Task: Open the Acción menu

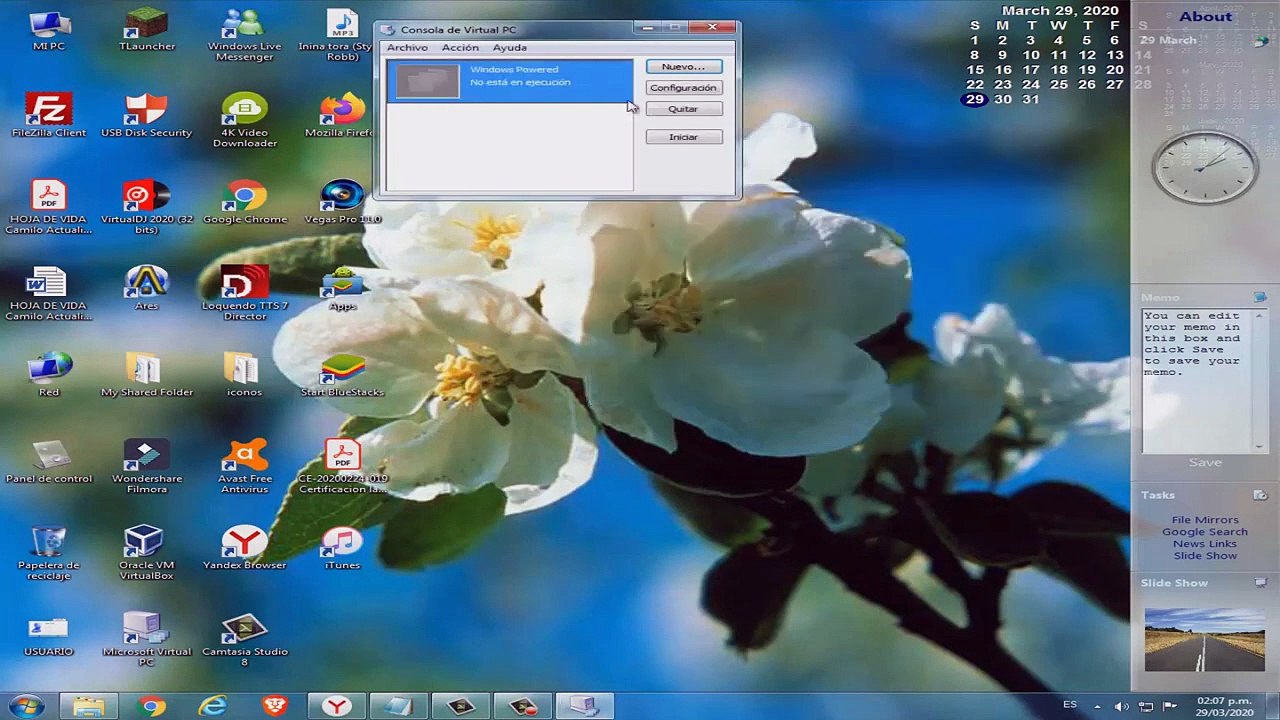Action: click(x=460, y=47)
